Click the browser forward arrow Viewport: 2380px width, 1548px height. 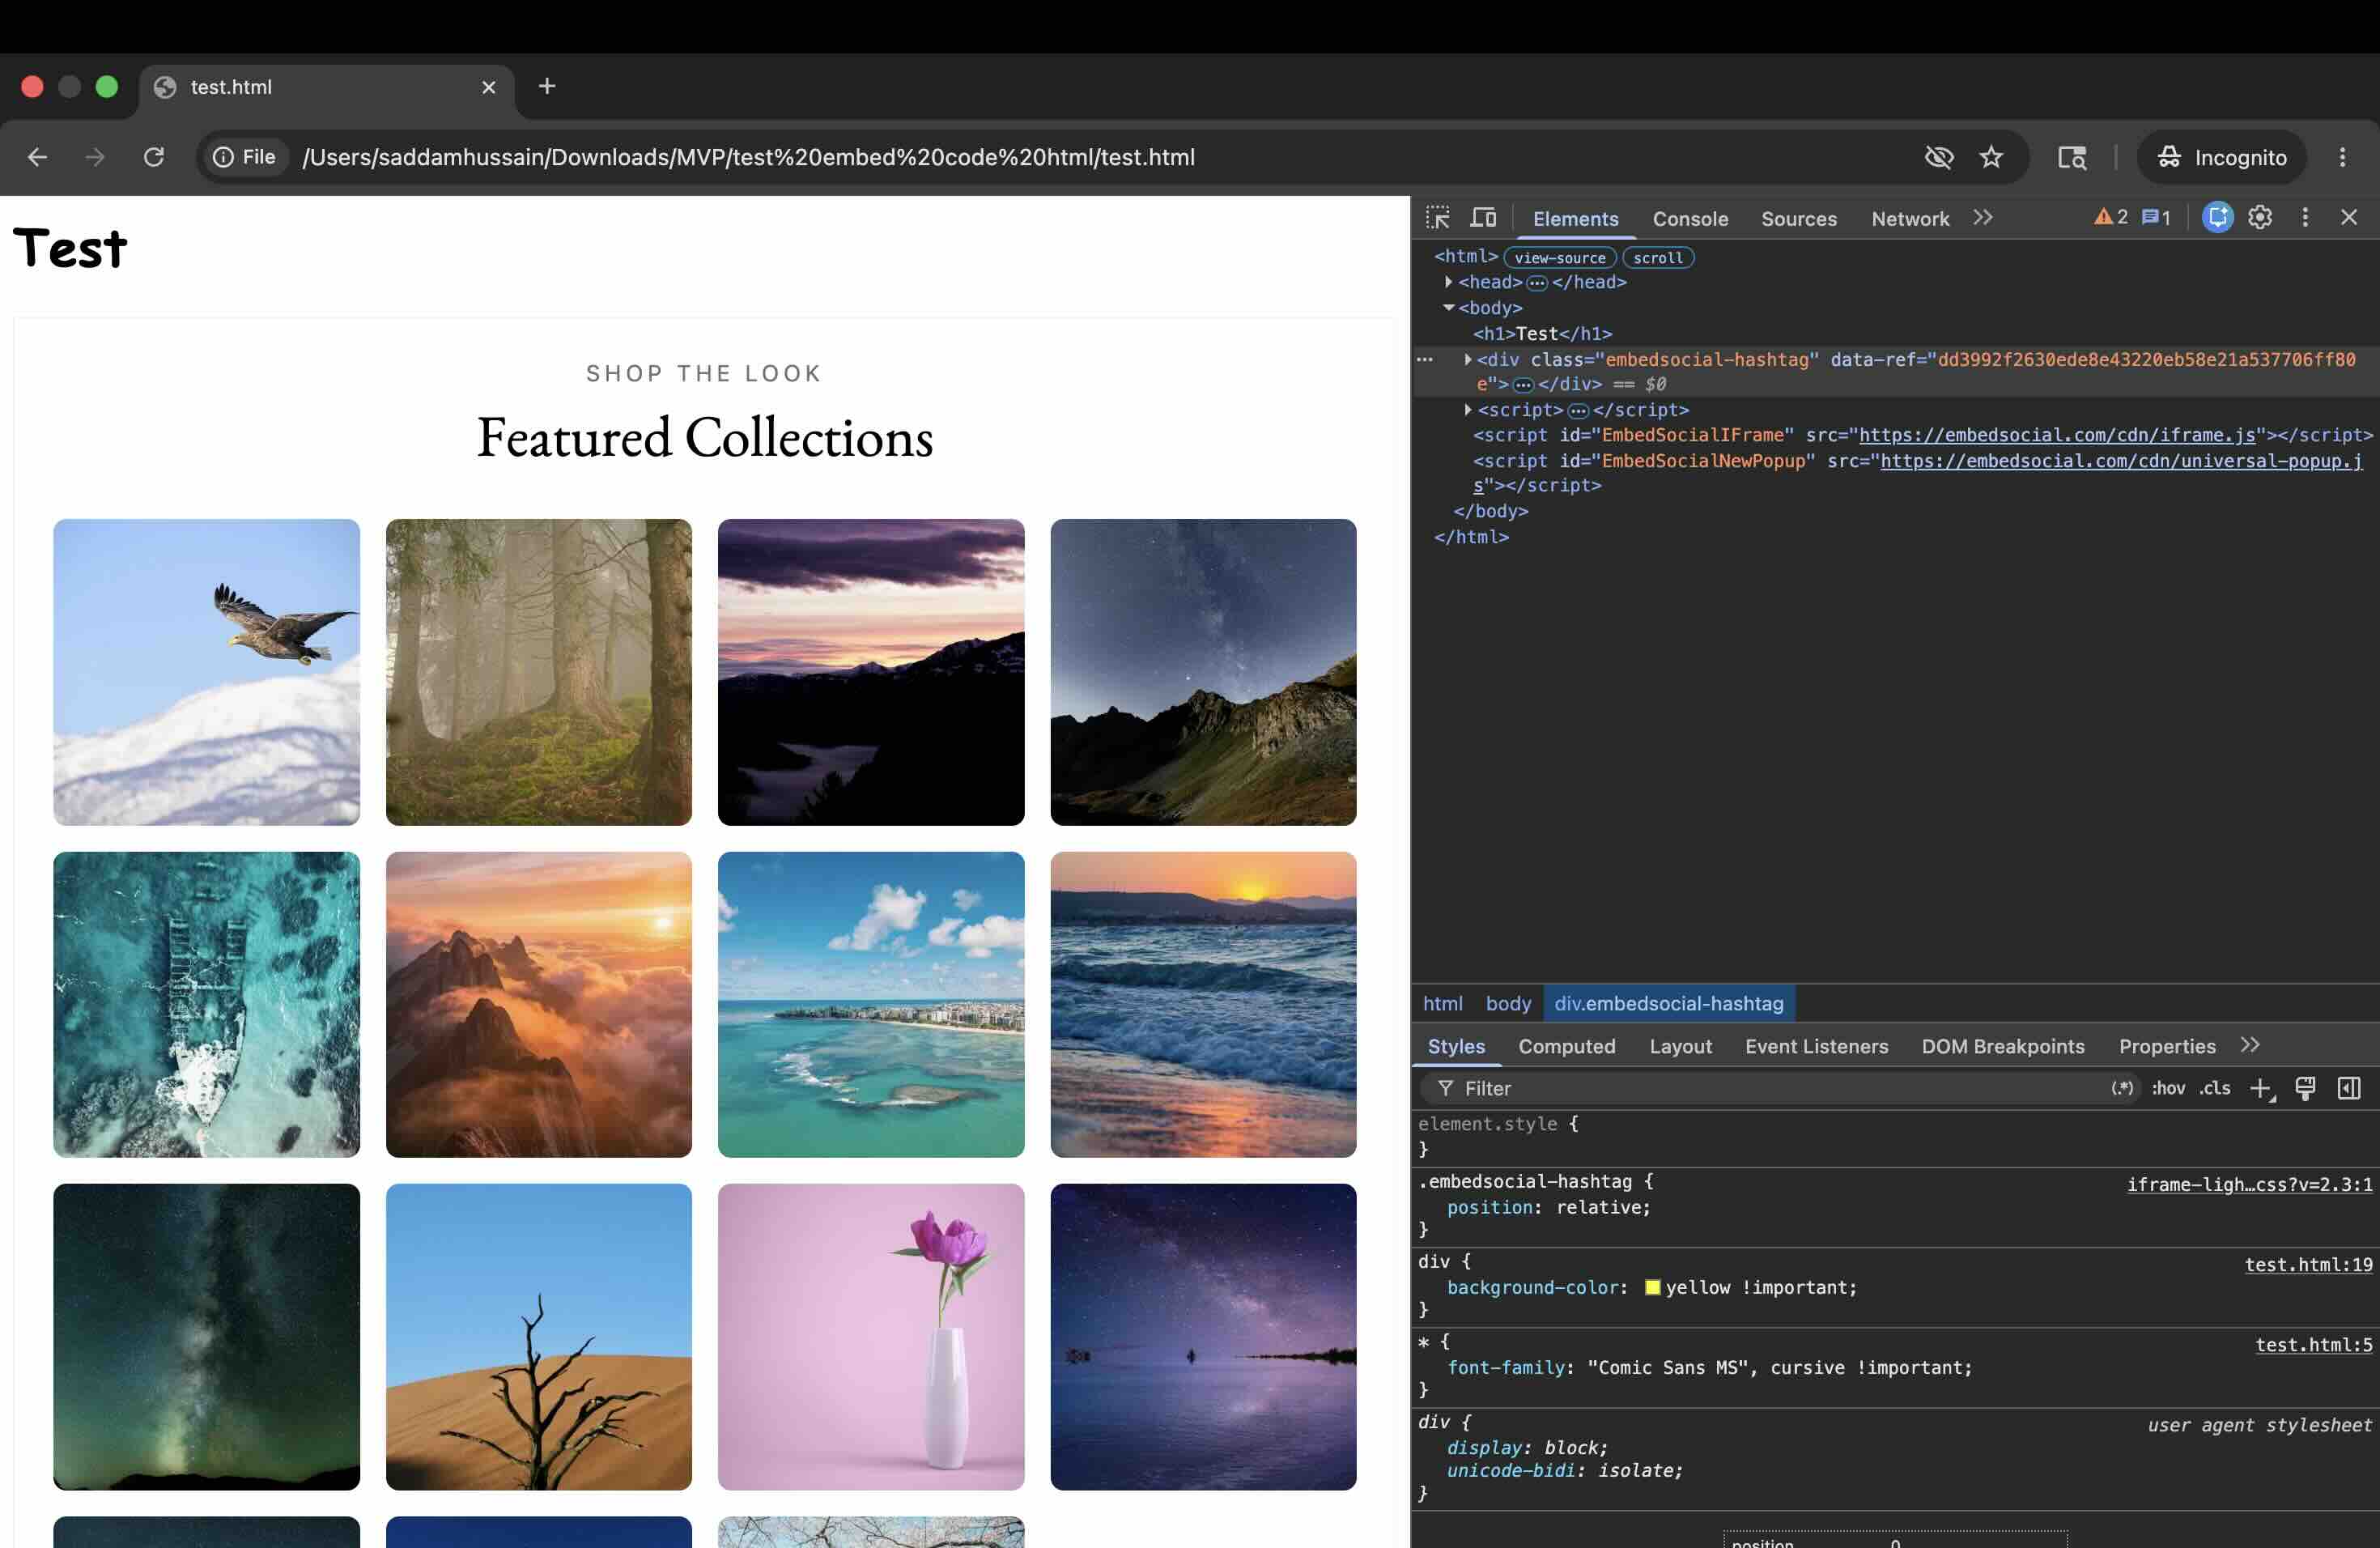click(95, 157)
